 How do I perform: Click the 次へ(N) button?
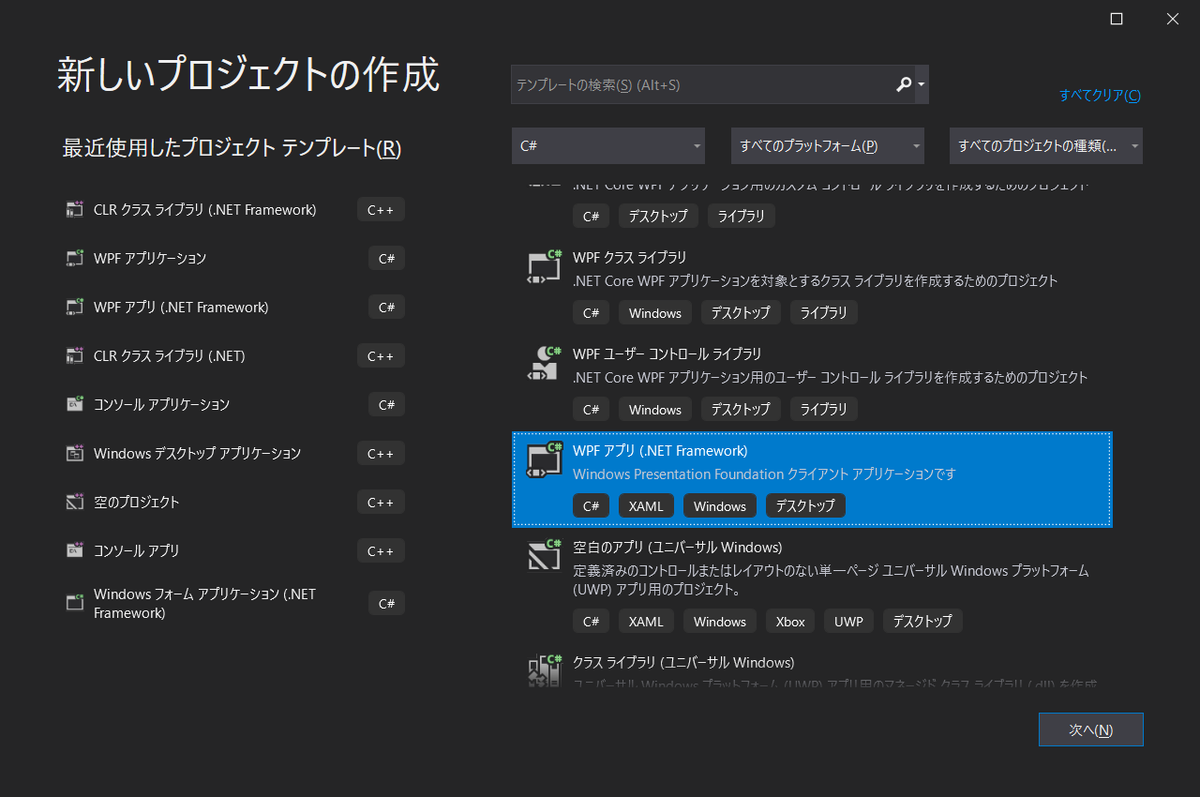tap(1091, 730)
